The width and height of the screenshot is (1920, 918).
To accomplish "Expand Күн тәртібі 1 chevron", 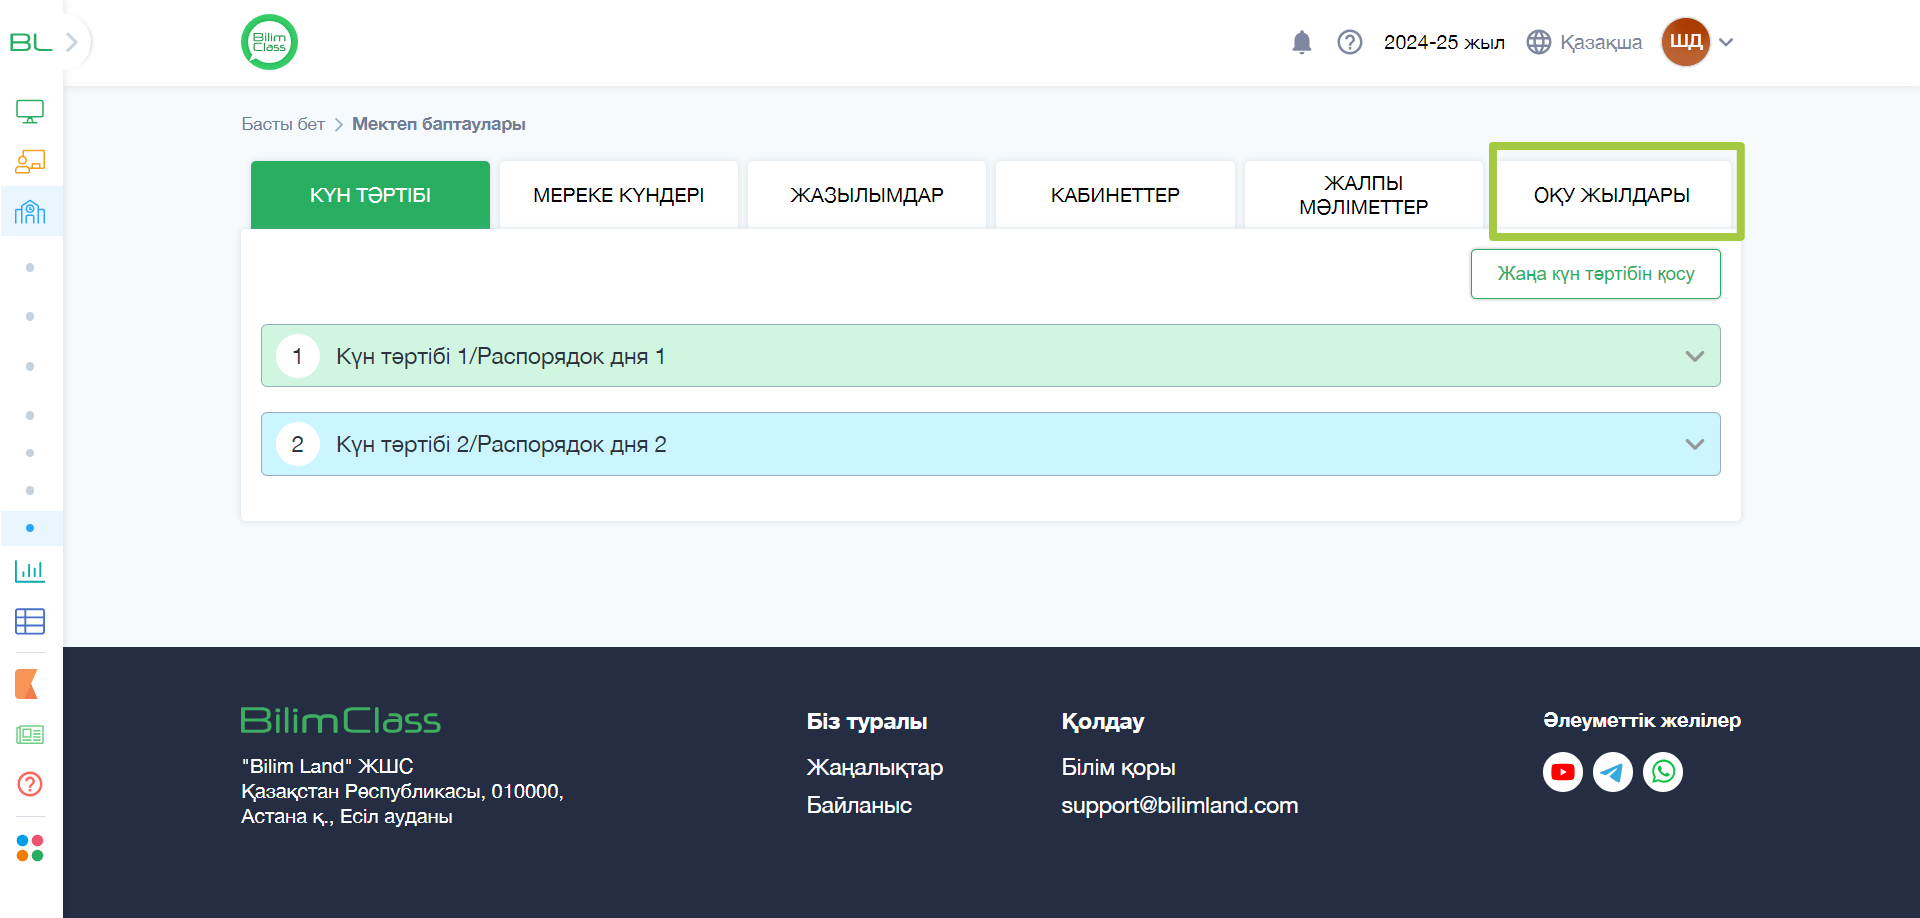I will pyautogui.click(x=1695, y=356).
